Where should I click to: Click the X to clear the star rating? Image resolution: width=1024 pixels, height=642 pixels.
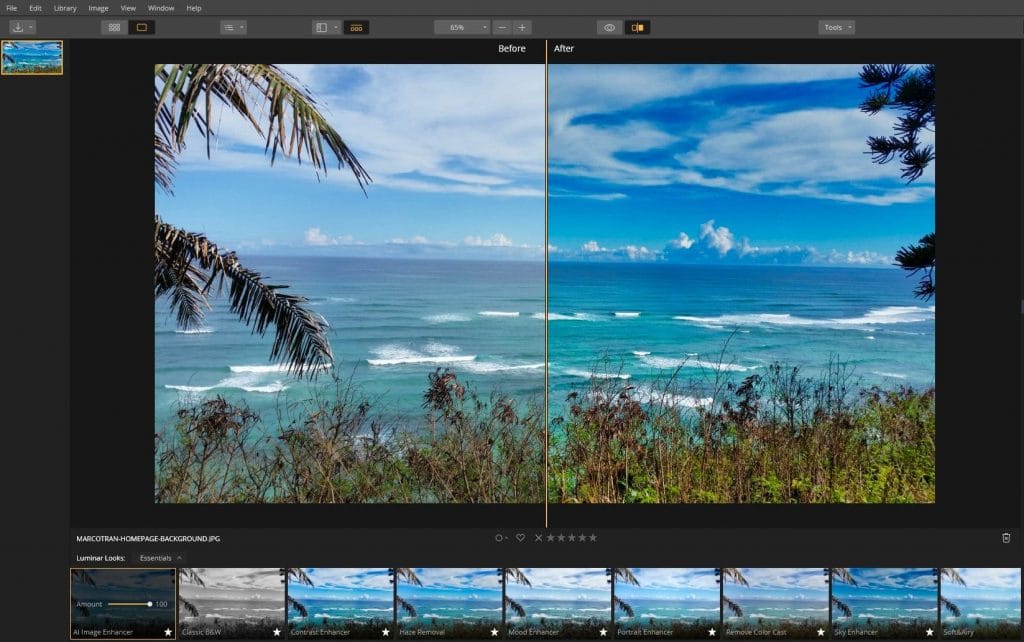pos(537,537)
